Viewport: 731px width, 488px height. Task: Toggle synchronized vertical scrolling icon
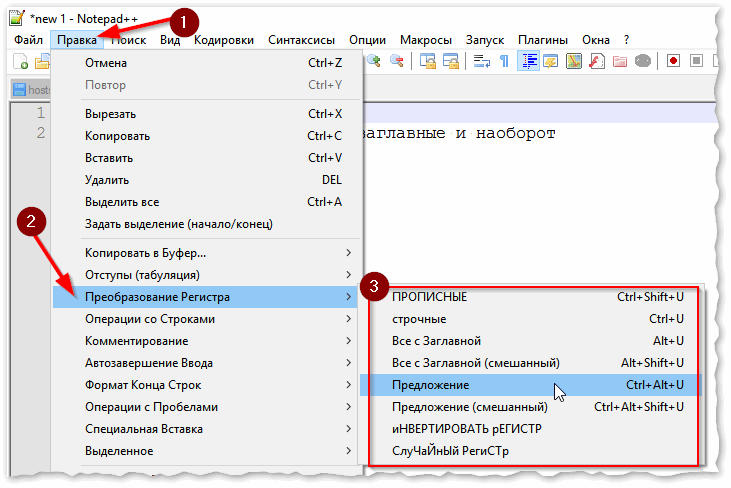(x=428, y=61)
